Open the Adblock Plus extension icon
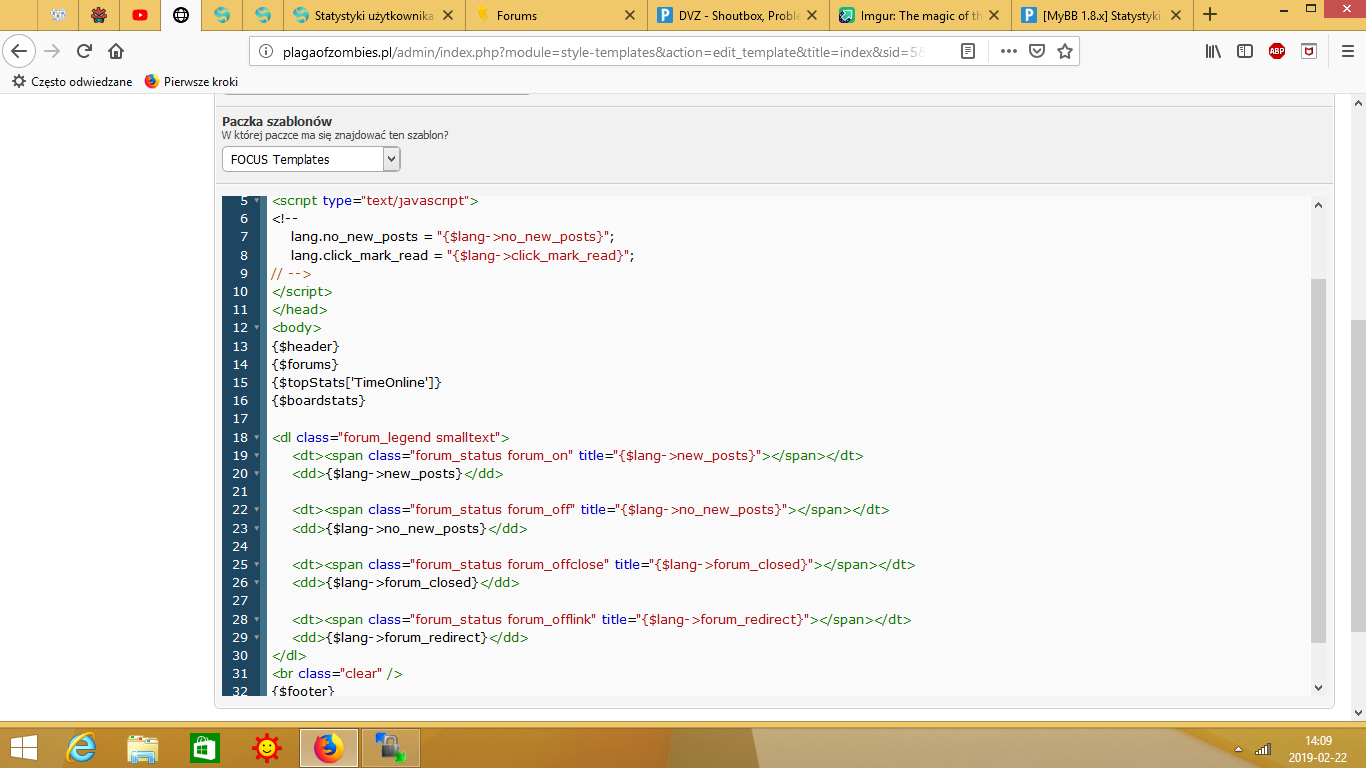Screen dimensions: 1366x768 coord(1277,51)
